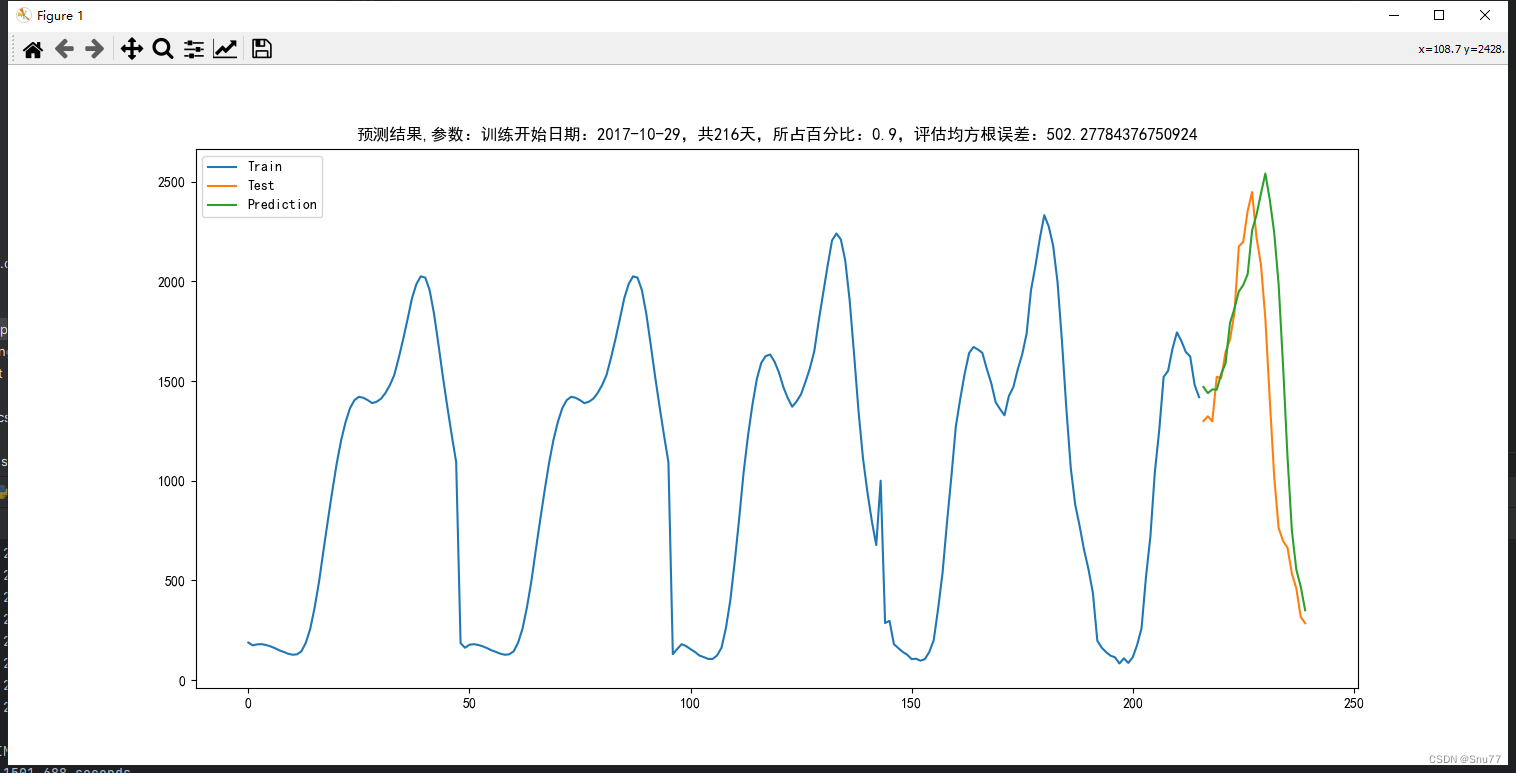Screen dimensions: 1516x773
Task: Go forward to next view arrow
Action: click(95, 49)
